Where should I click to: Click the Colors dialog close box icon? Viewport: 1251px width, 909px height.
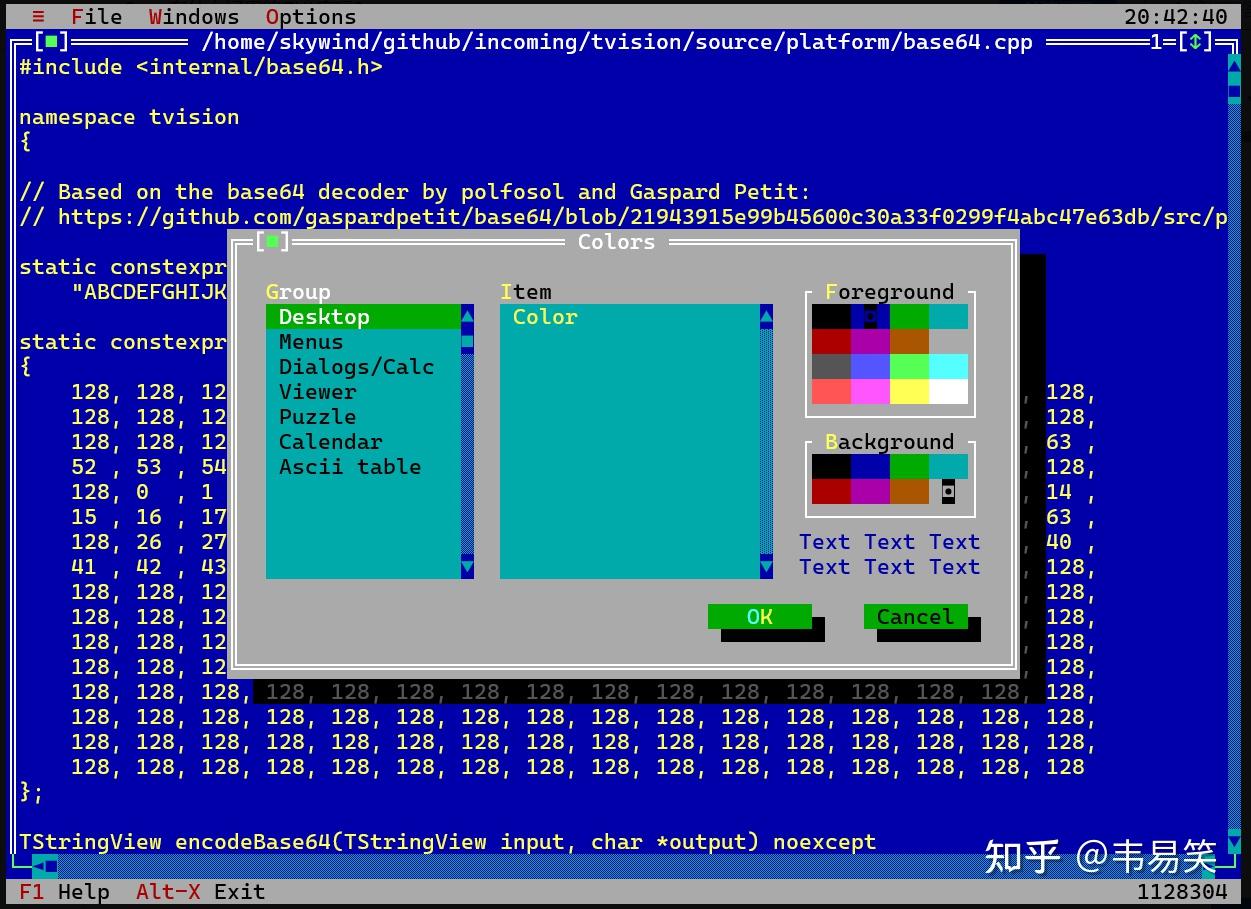coord(272,242)
